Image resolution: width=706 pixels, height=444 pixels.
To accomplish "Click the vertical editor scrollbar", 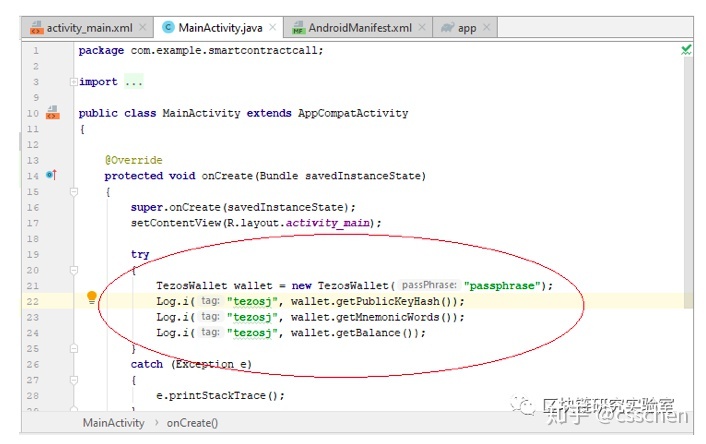I will pos(688,182).
